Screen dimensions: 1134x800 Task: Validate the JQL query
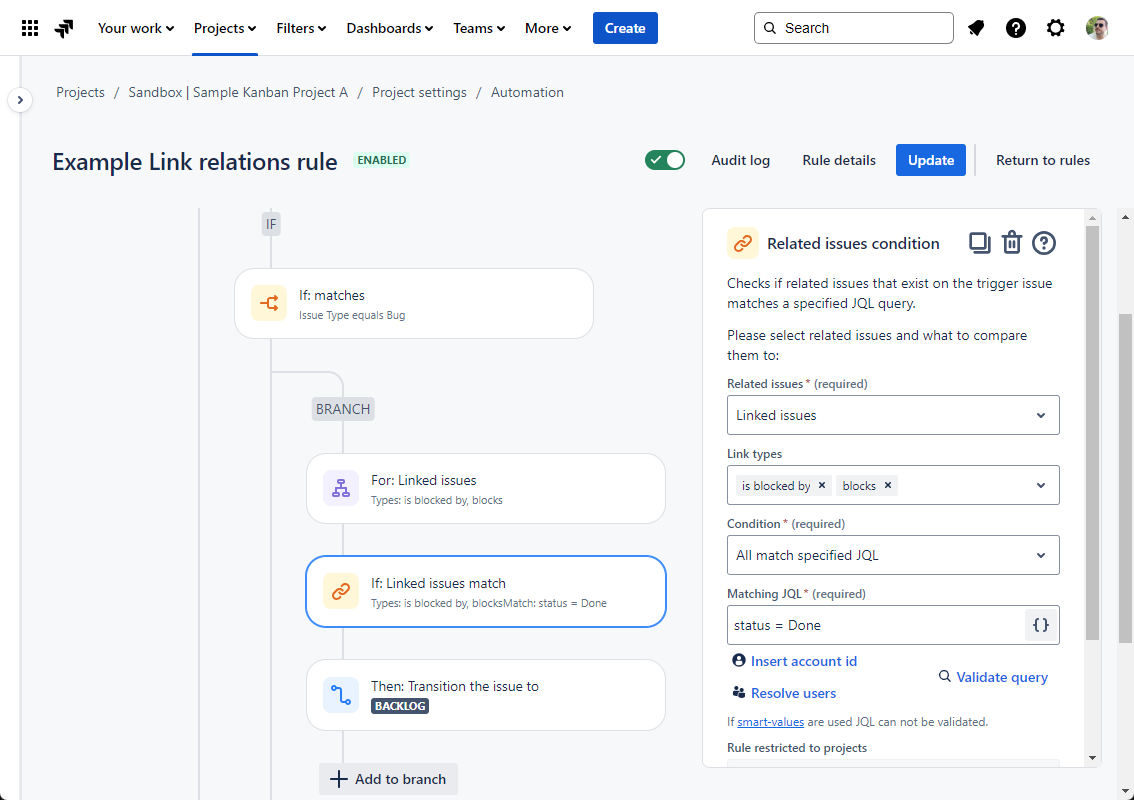click(x=1001, y=677)
